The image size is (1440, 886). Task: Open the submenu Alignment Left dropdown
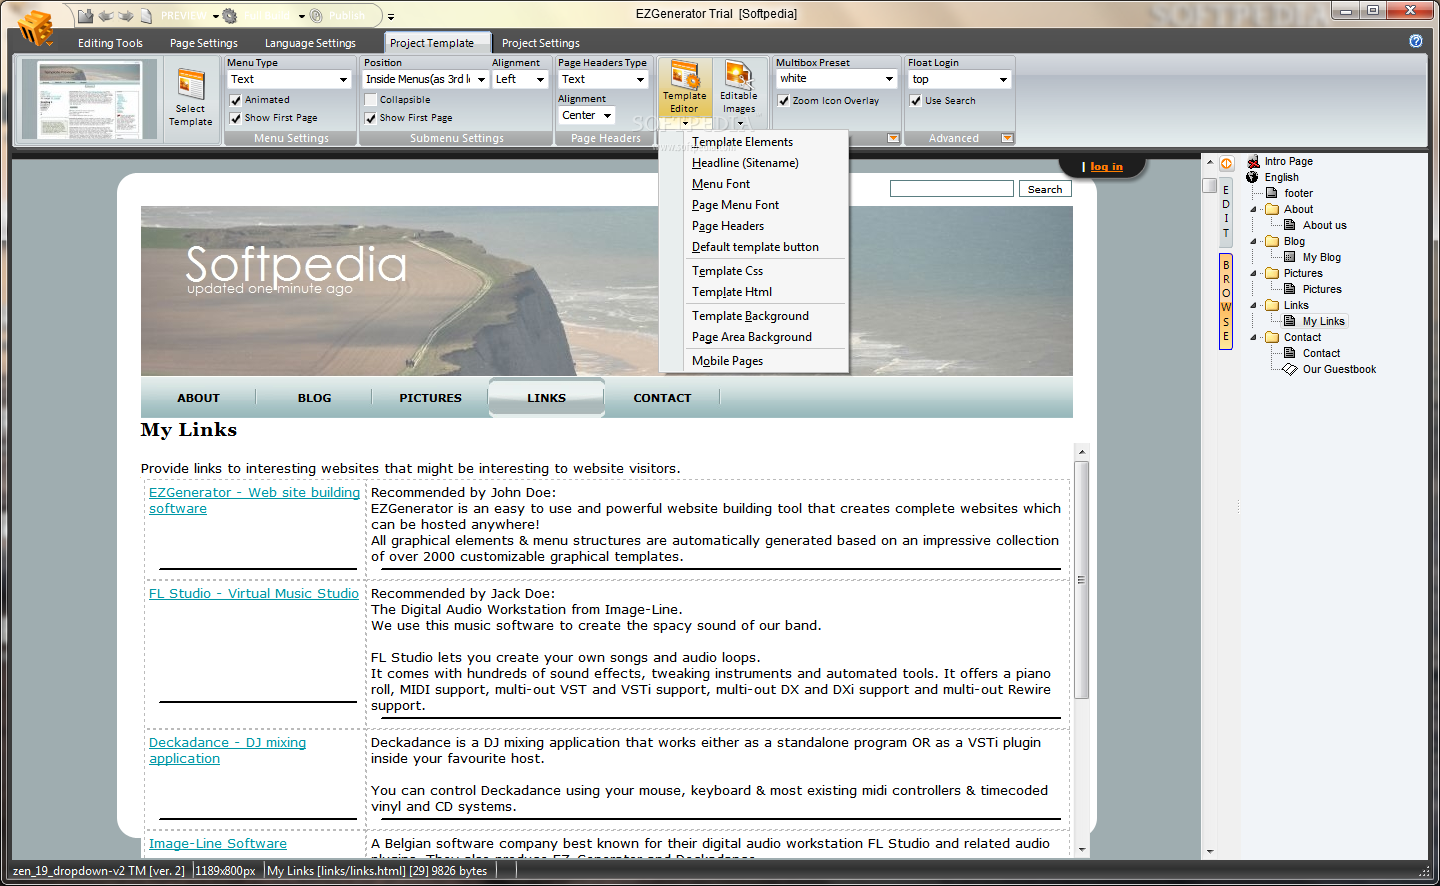pyautogui.click(x=520, y=79)
